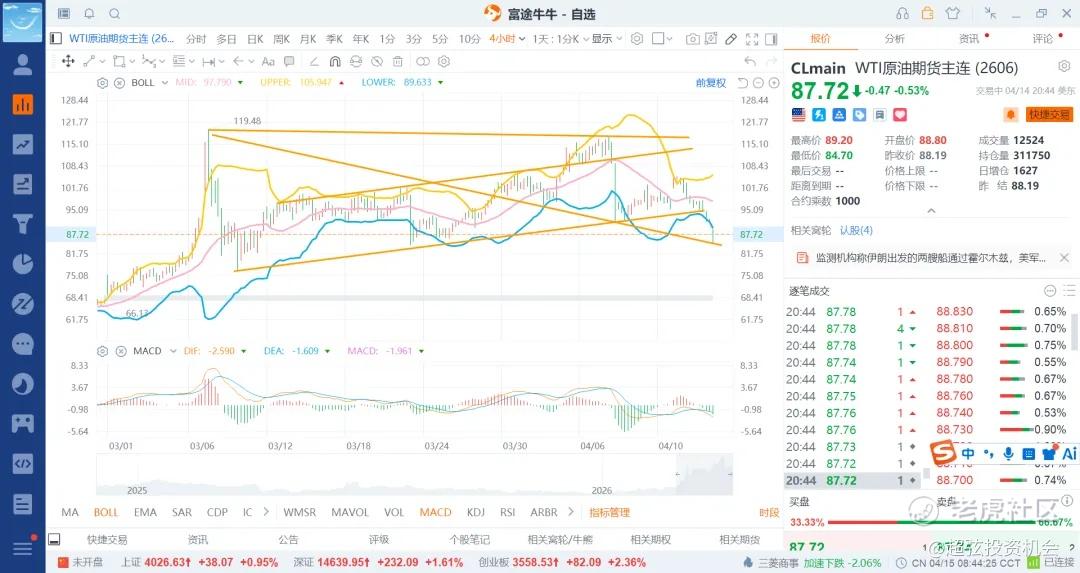Click the collapse icon in bottom-left corner

54,539
